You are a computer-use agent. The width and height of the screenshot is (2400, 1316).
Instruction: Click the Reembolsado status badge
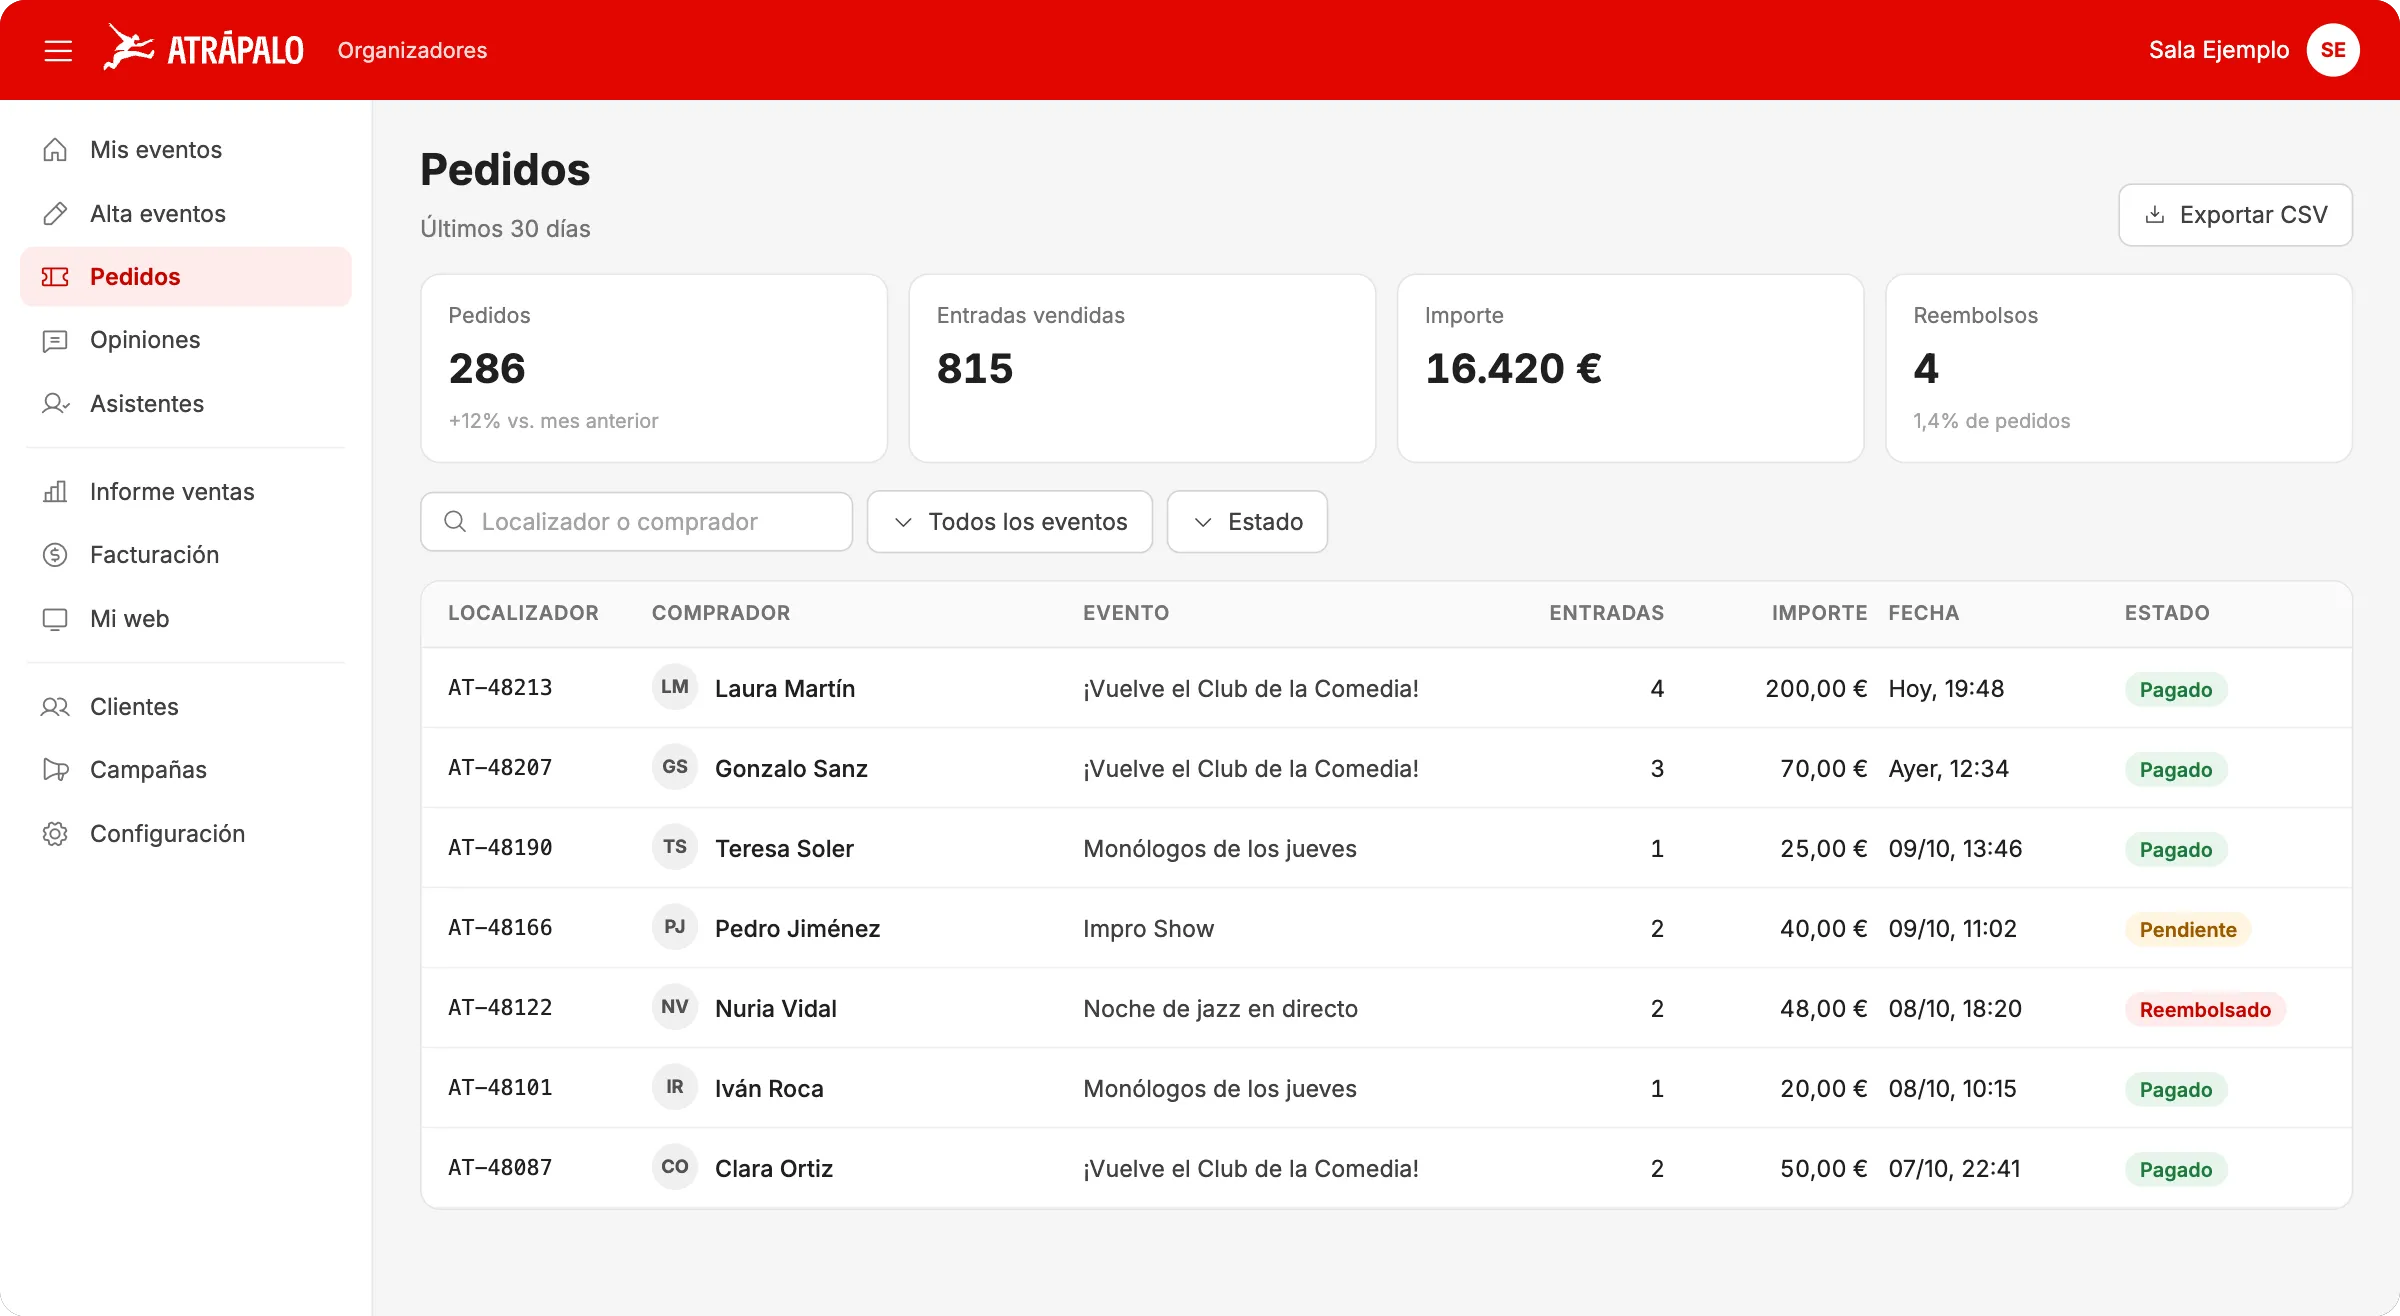click(x=2204, y=1010)
